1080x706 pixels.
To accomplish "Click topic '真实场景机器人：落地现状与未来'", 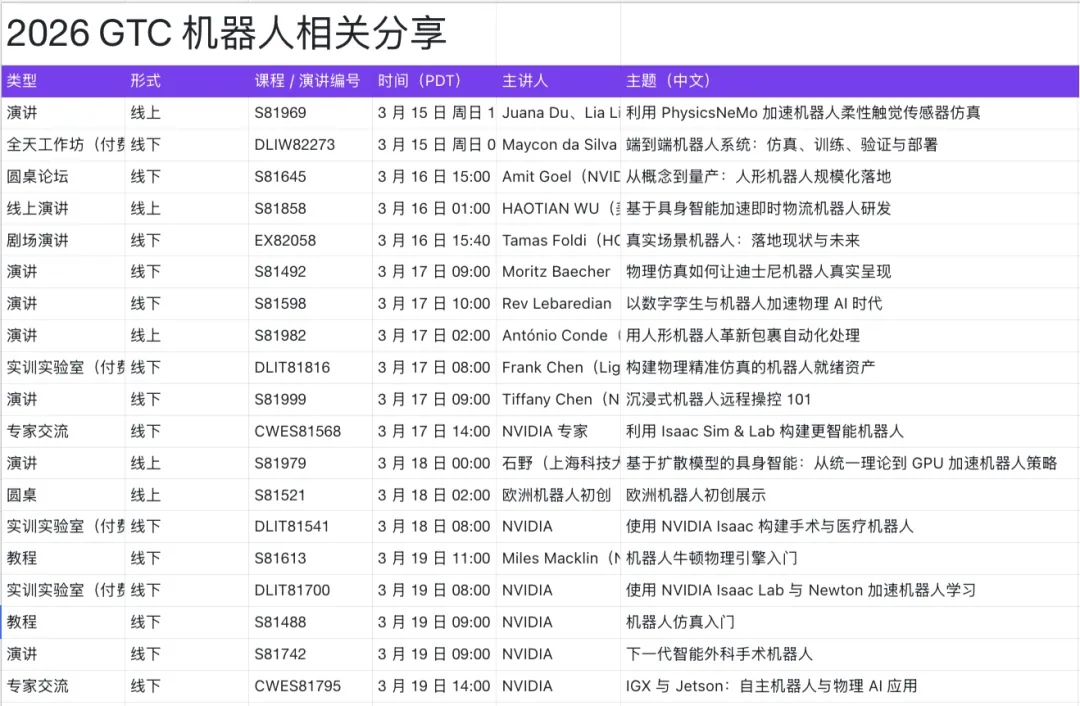I will click(743, 240).
